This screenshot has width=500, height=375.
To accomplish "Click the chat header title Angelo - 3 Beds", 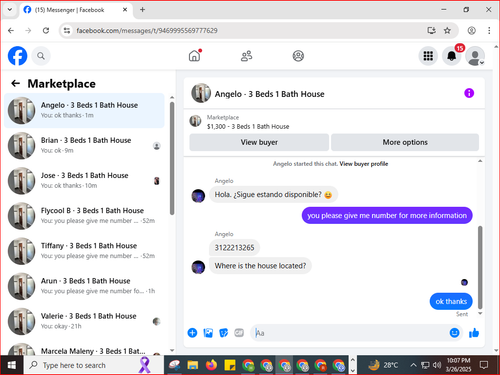I will coord(269,94).
